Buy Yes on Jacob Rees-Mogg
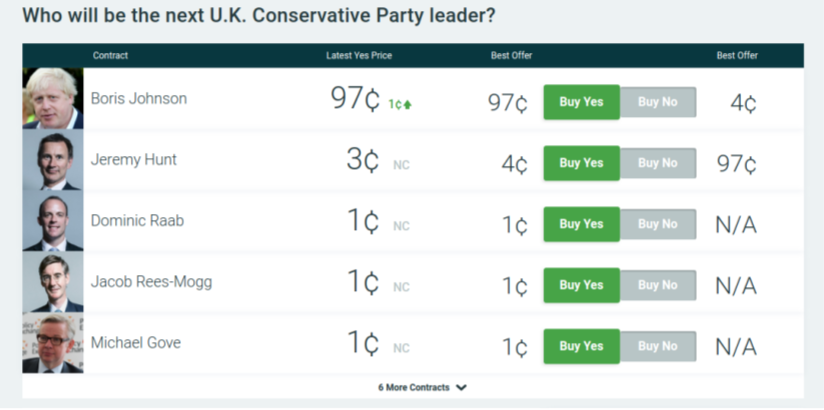Screen dimensions: 824x410 click(x=581, y=285)
